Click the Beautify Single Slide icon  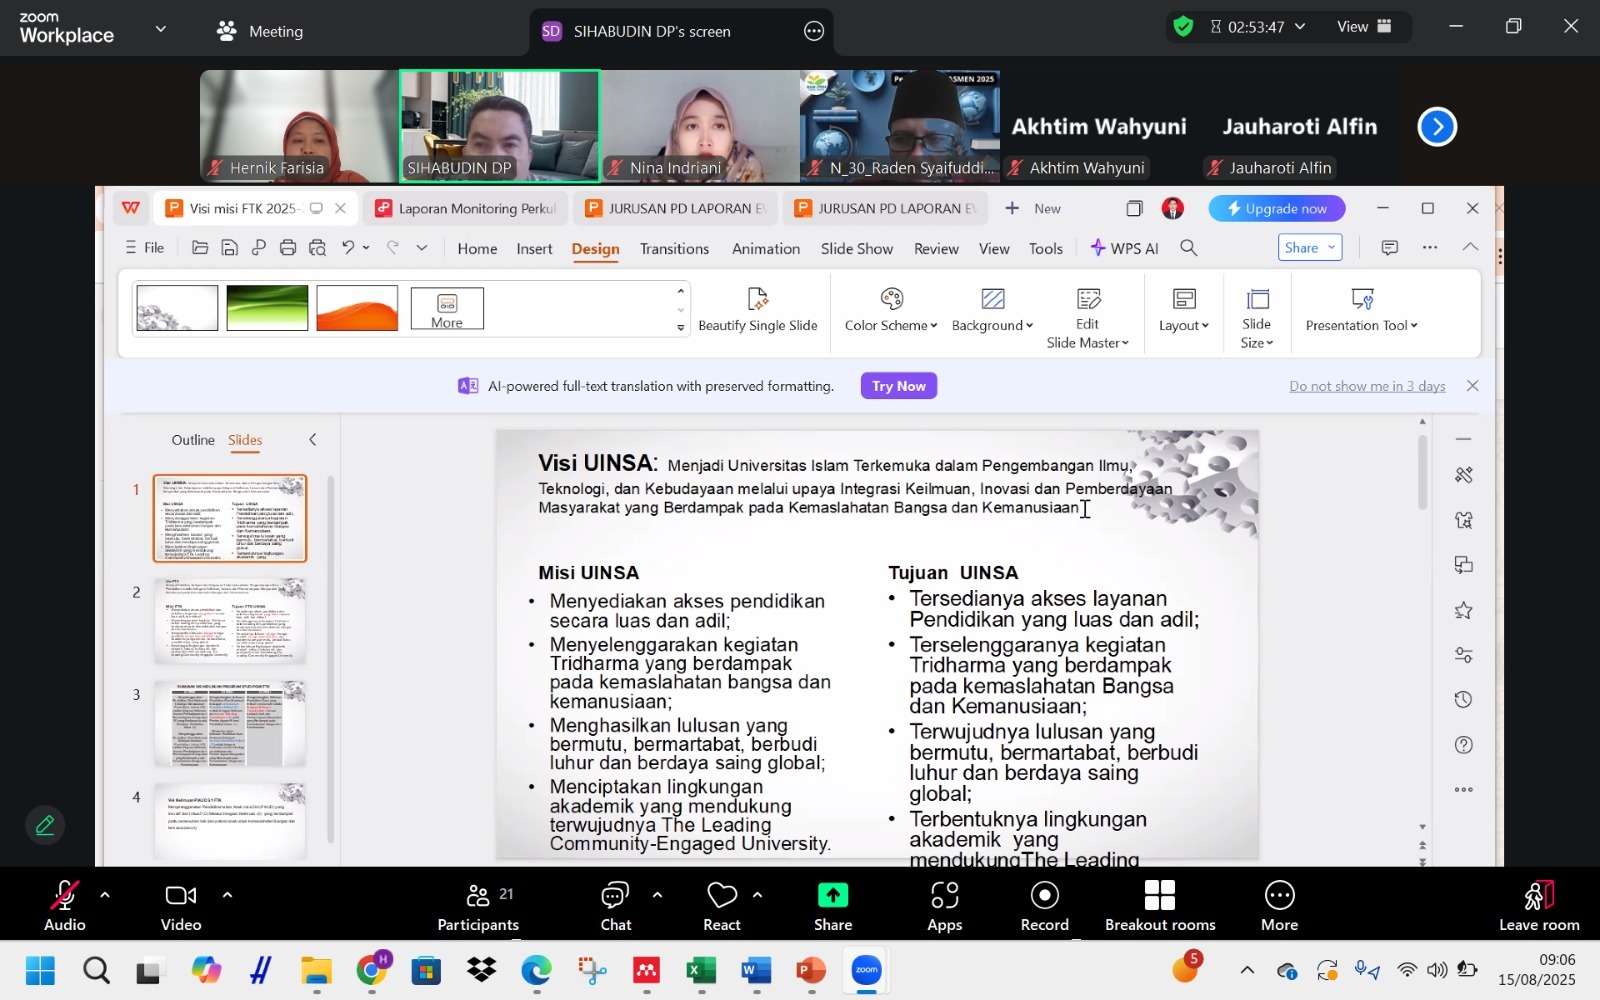[757, 299]
